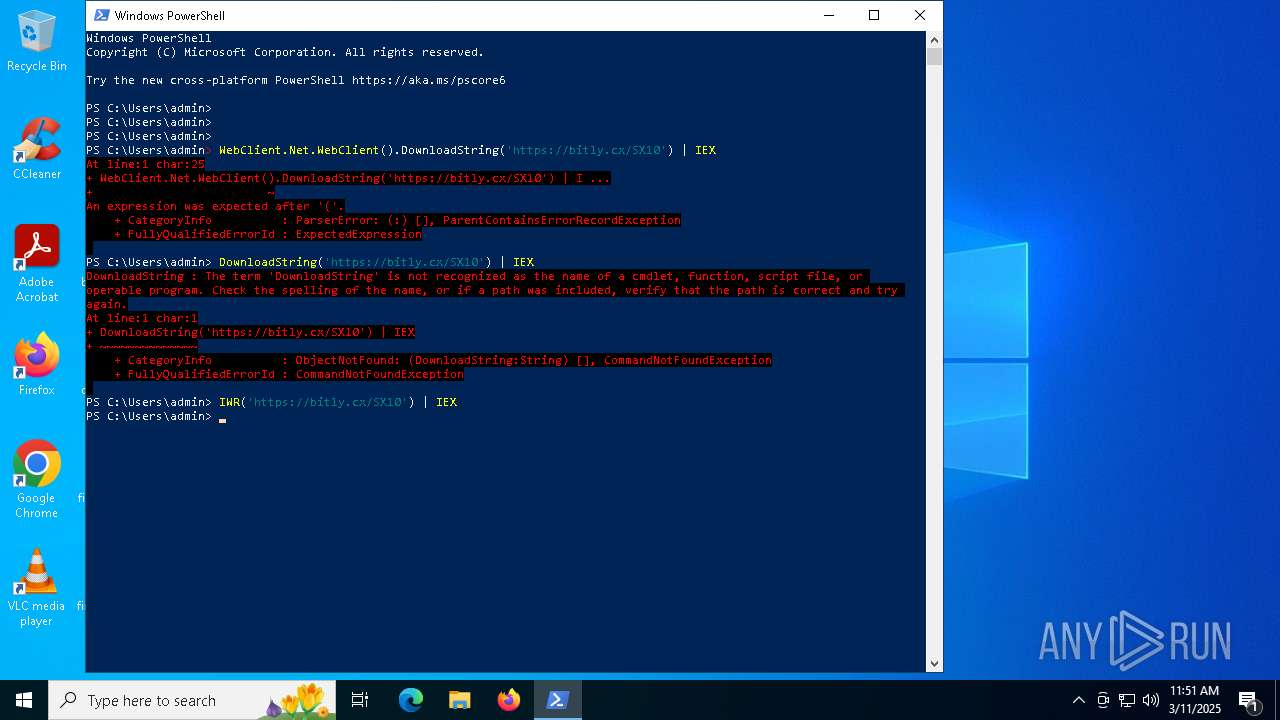Image resolution: width=1280 pixels, height=720 pixels.
Task: Select the Google Chrome desktop icon
Action: click(37, 479)
